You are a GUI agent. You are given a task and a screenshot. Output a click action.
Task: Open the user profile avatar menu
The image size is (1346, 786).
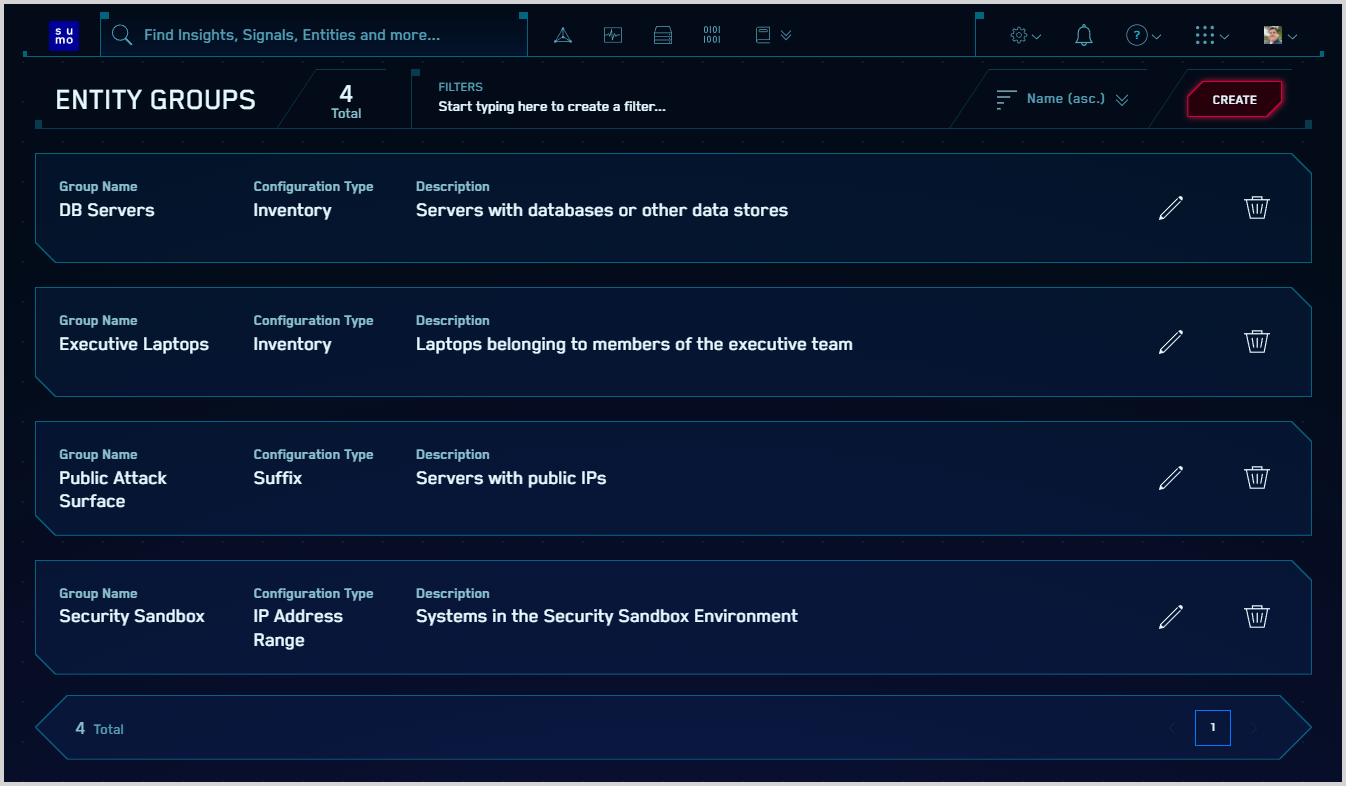1279,36
